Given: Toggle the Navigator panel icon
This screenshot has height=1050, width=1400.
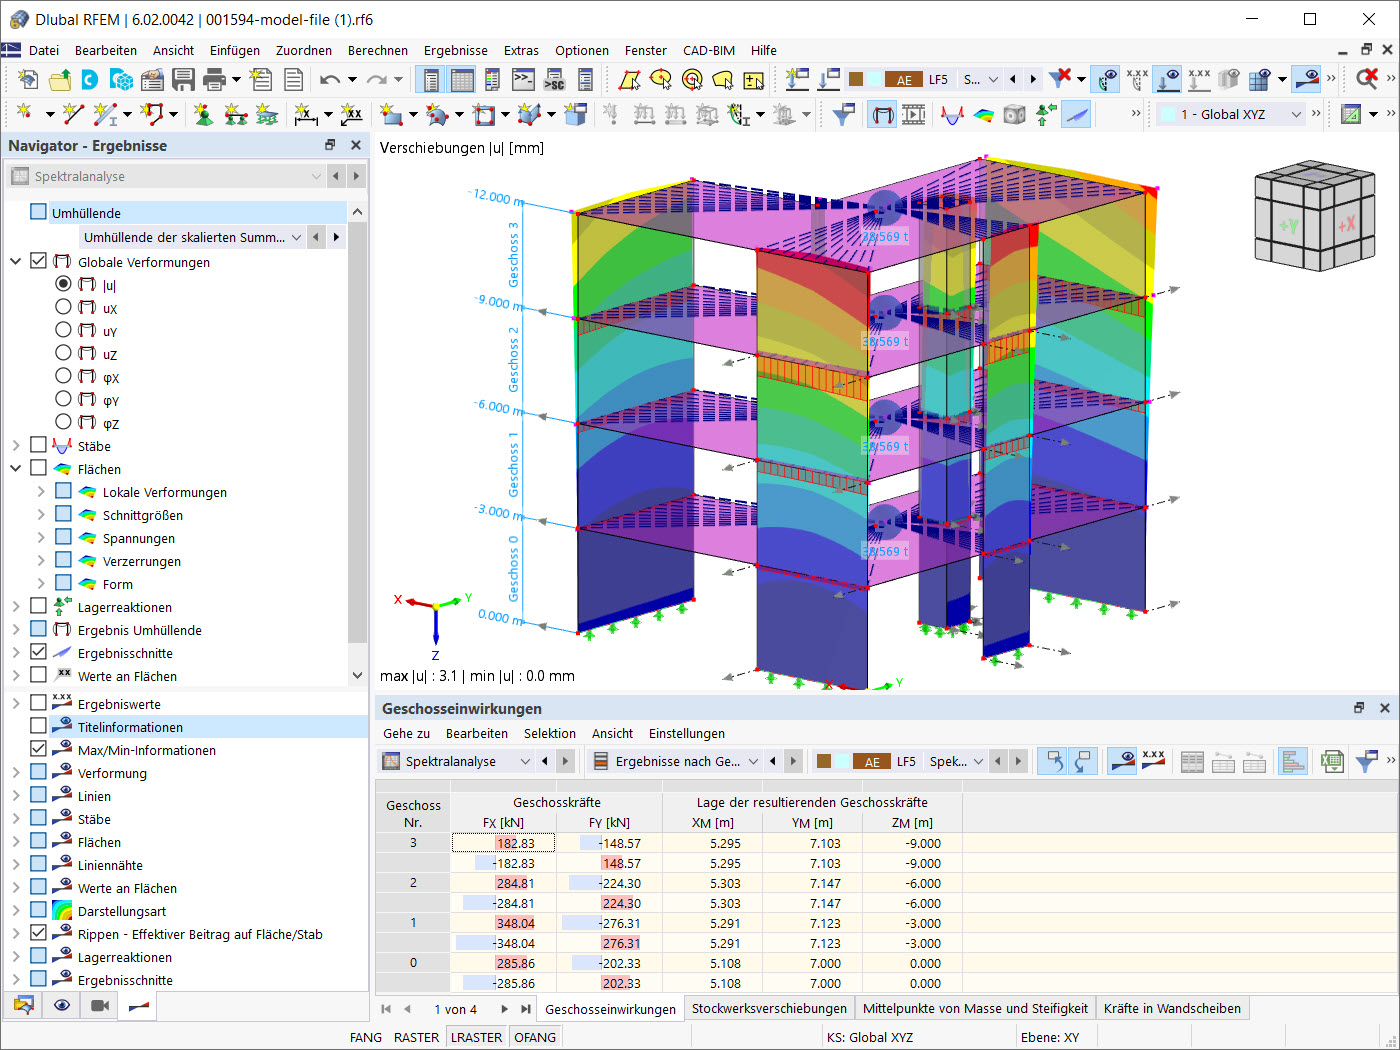Looking at the screenshot, I should 431,80.
